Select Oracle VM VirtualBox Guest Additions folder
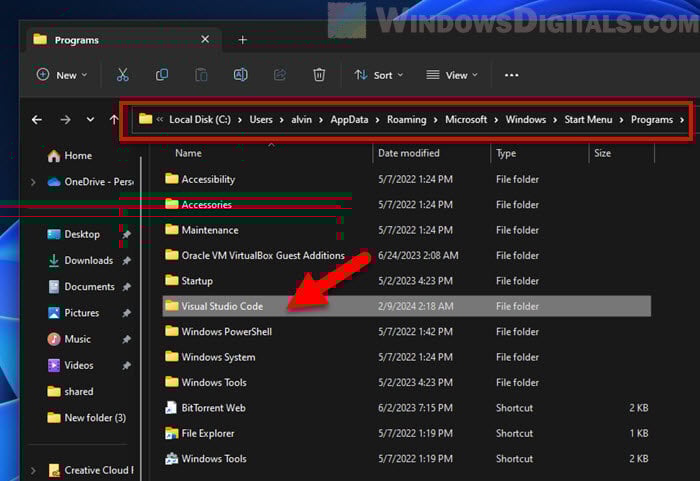This screenshot has width=700, height=481. click(406, 255)
